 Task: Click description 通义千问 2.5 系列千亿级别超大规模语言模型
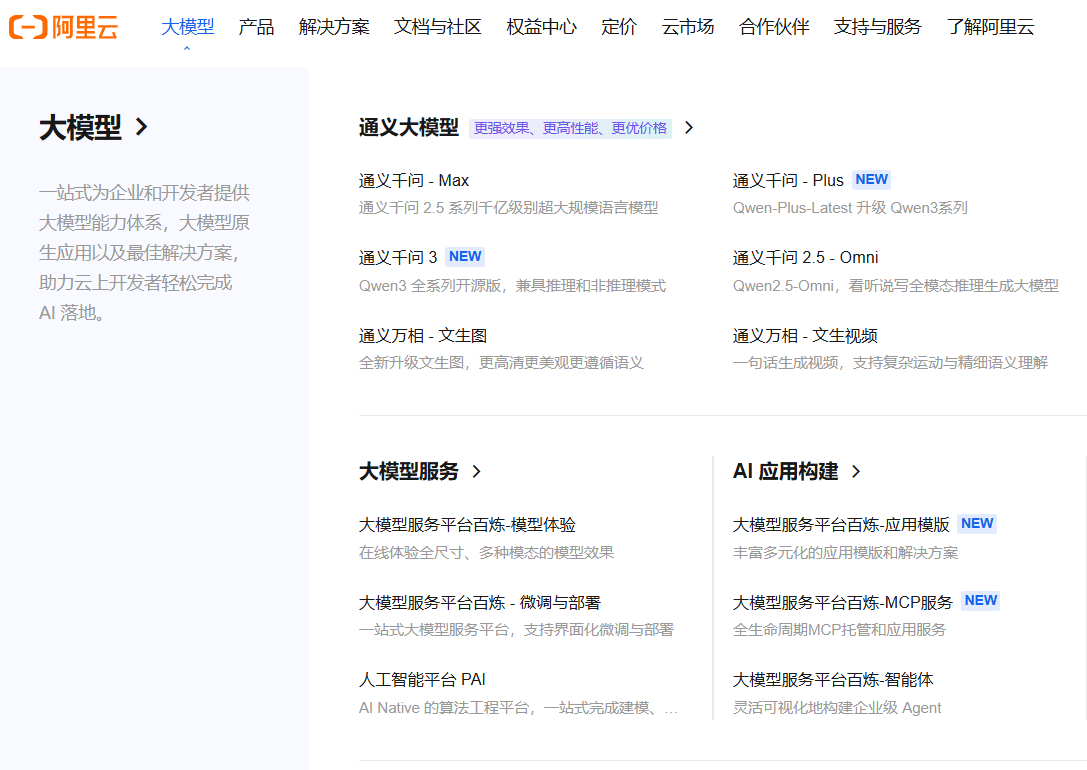[x=508, y=208]
